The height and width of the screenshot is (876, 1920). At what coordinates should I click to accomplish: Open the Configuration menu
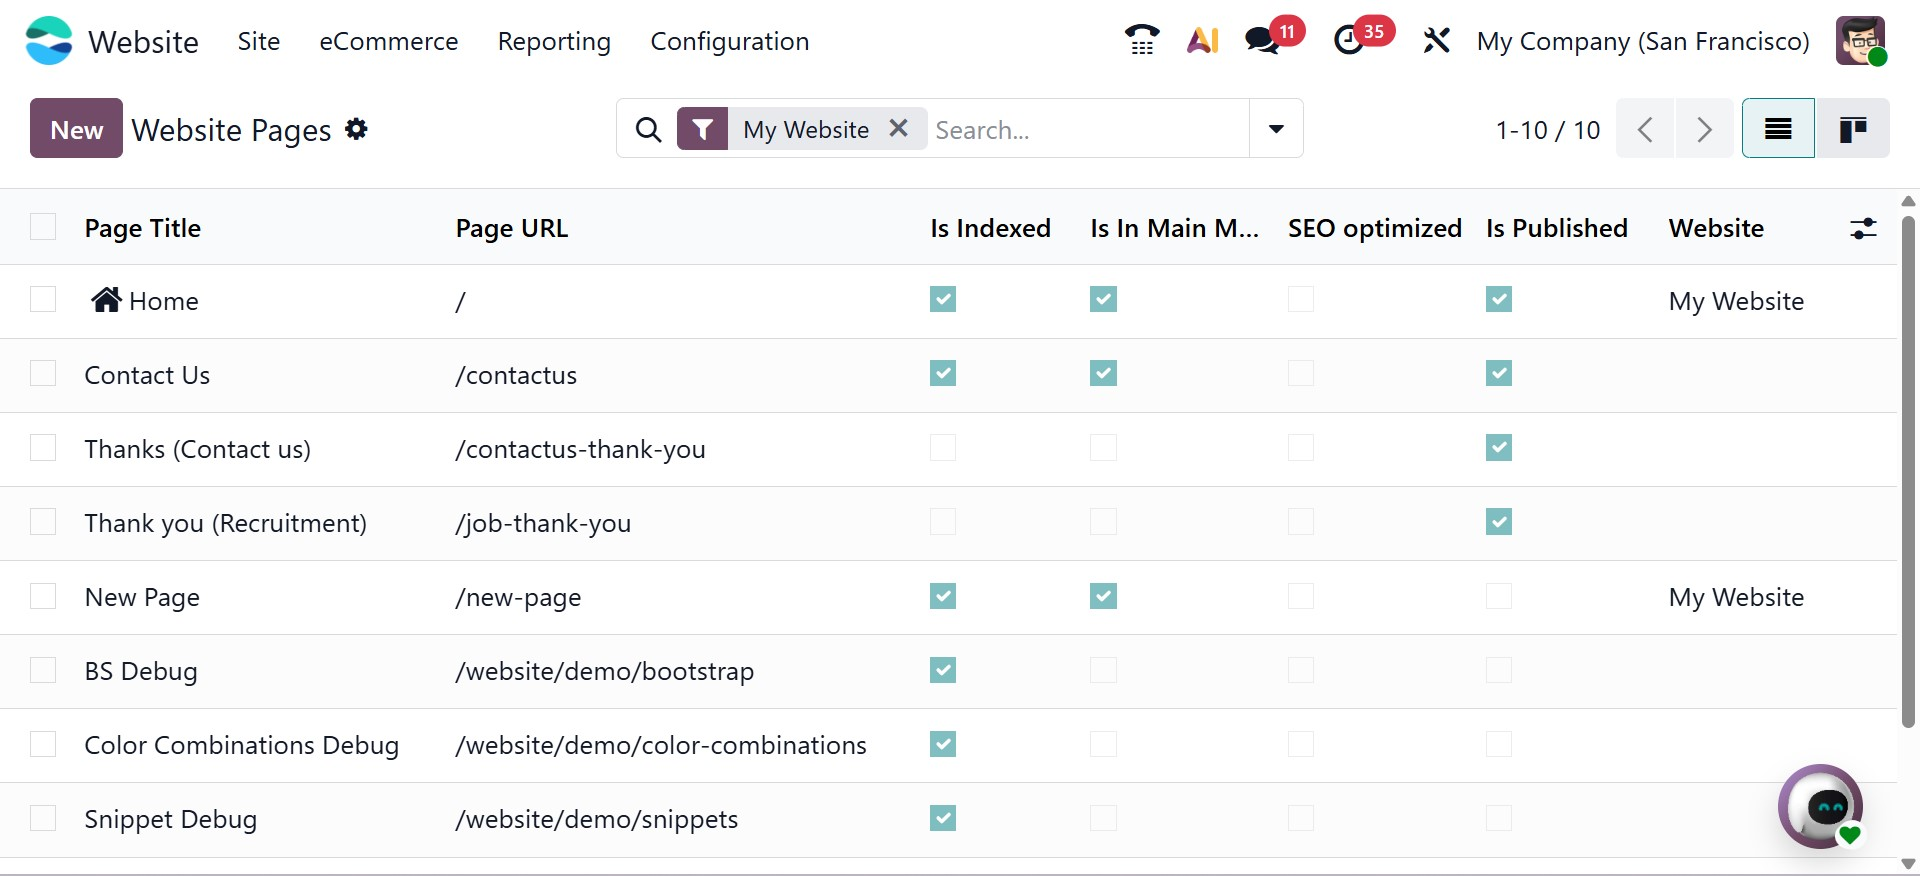[729, 41]
